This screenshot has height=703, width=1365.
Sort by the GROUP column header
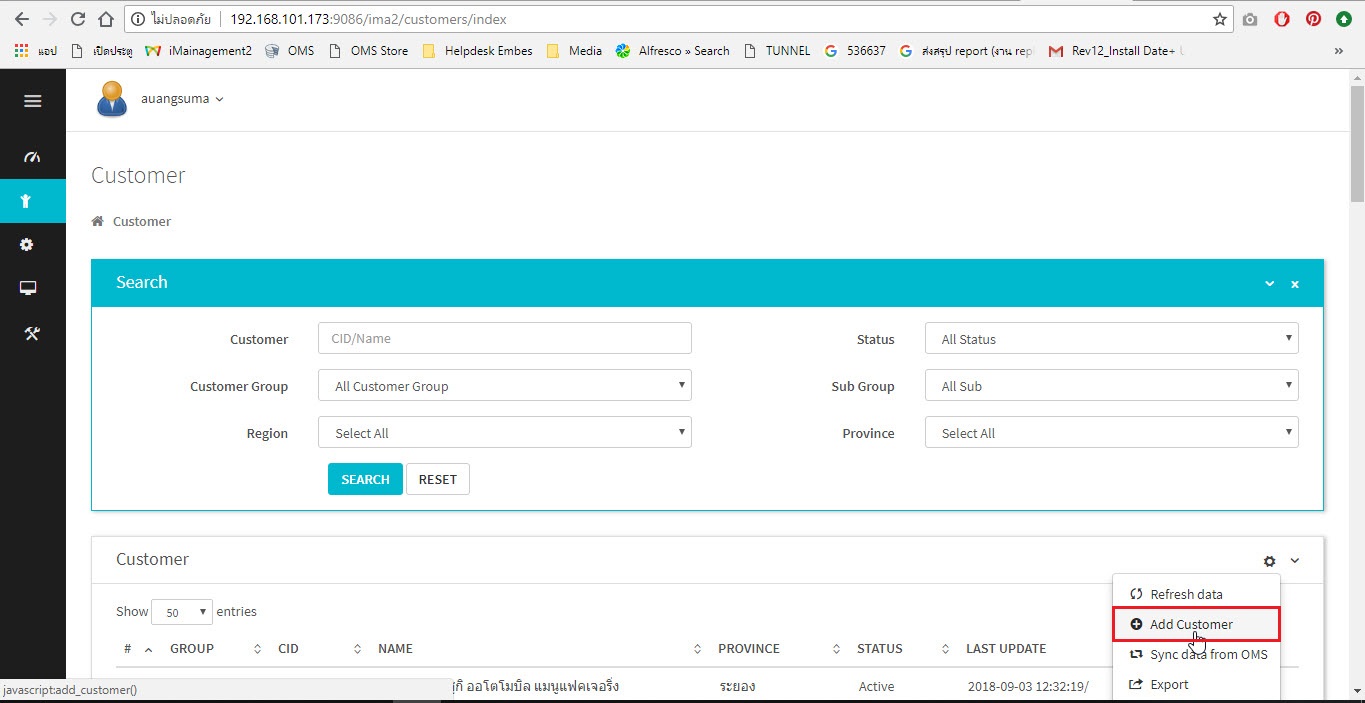click(x=215, y=649)
